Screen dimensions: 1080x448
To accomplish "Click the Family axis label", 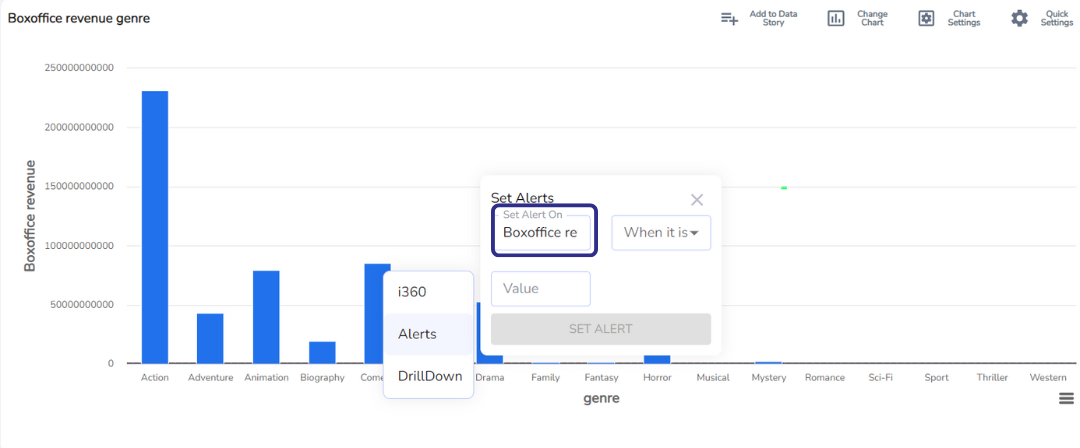I will point(546,378).
